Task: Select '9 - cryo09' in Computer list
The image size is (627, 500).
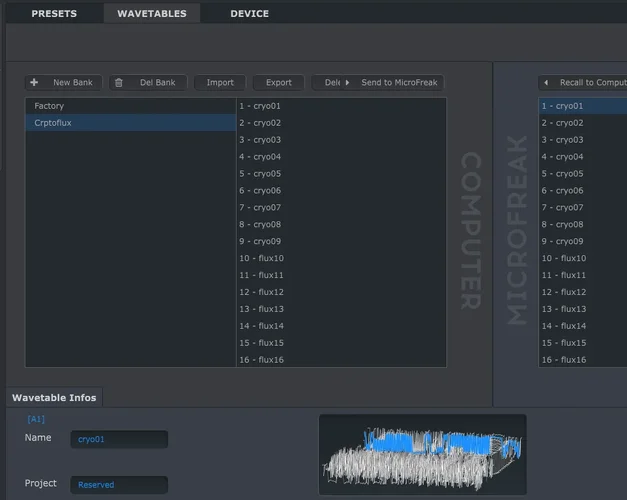Action: (341, 241)
